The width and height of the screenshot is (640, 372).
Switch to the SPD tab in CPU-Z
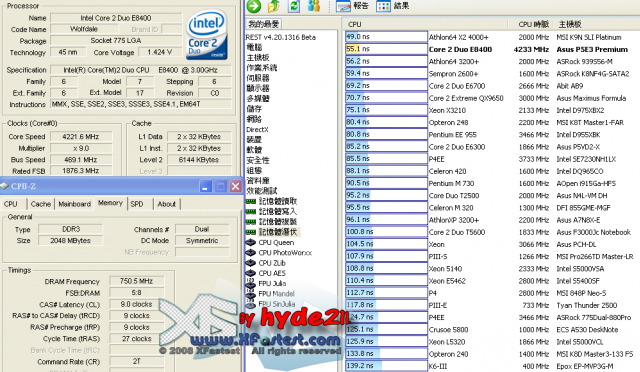[137, 204]
